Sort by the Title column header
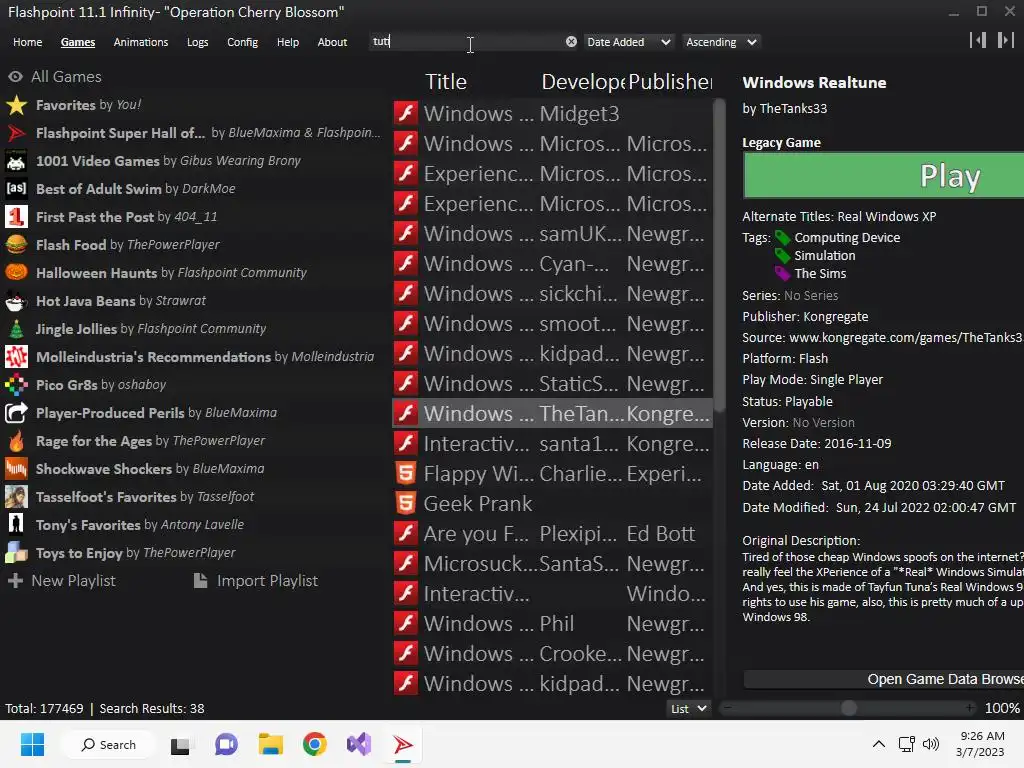The height and width of the screenshot is (768, 1024). point(446,82)
